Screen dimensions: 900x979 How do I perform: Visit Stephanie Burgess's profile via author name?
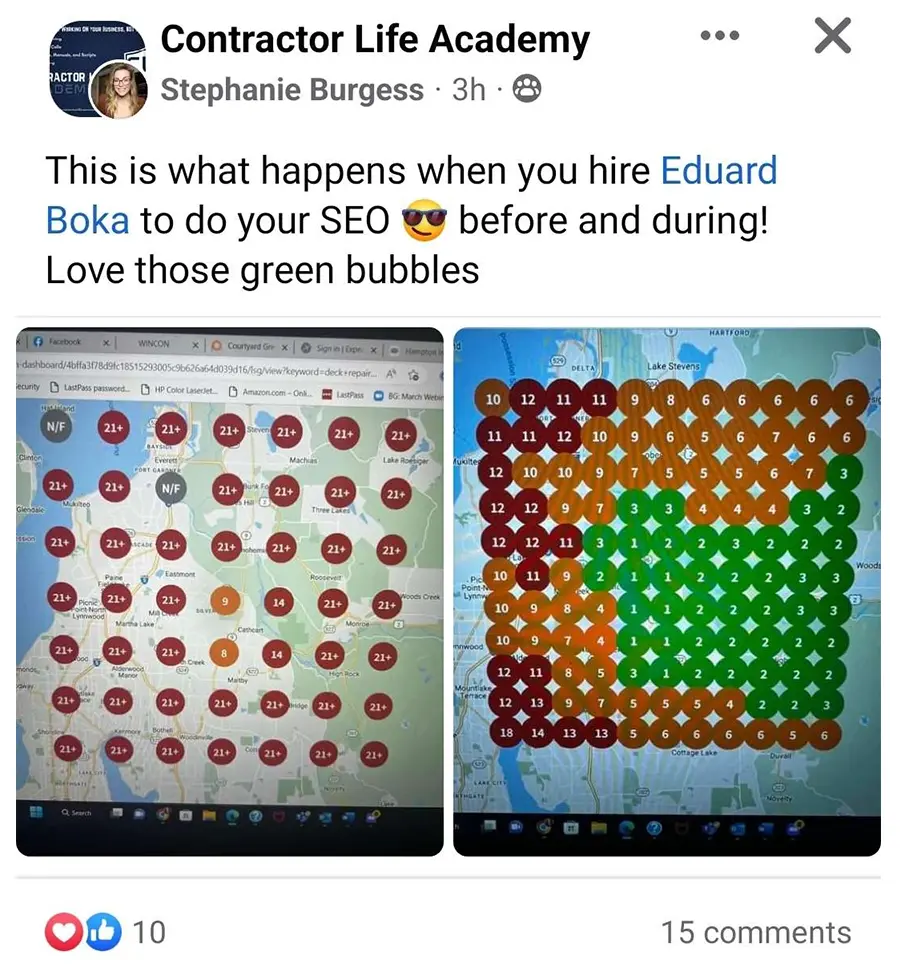click(x=292, y=90)
